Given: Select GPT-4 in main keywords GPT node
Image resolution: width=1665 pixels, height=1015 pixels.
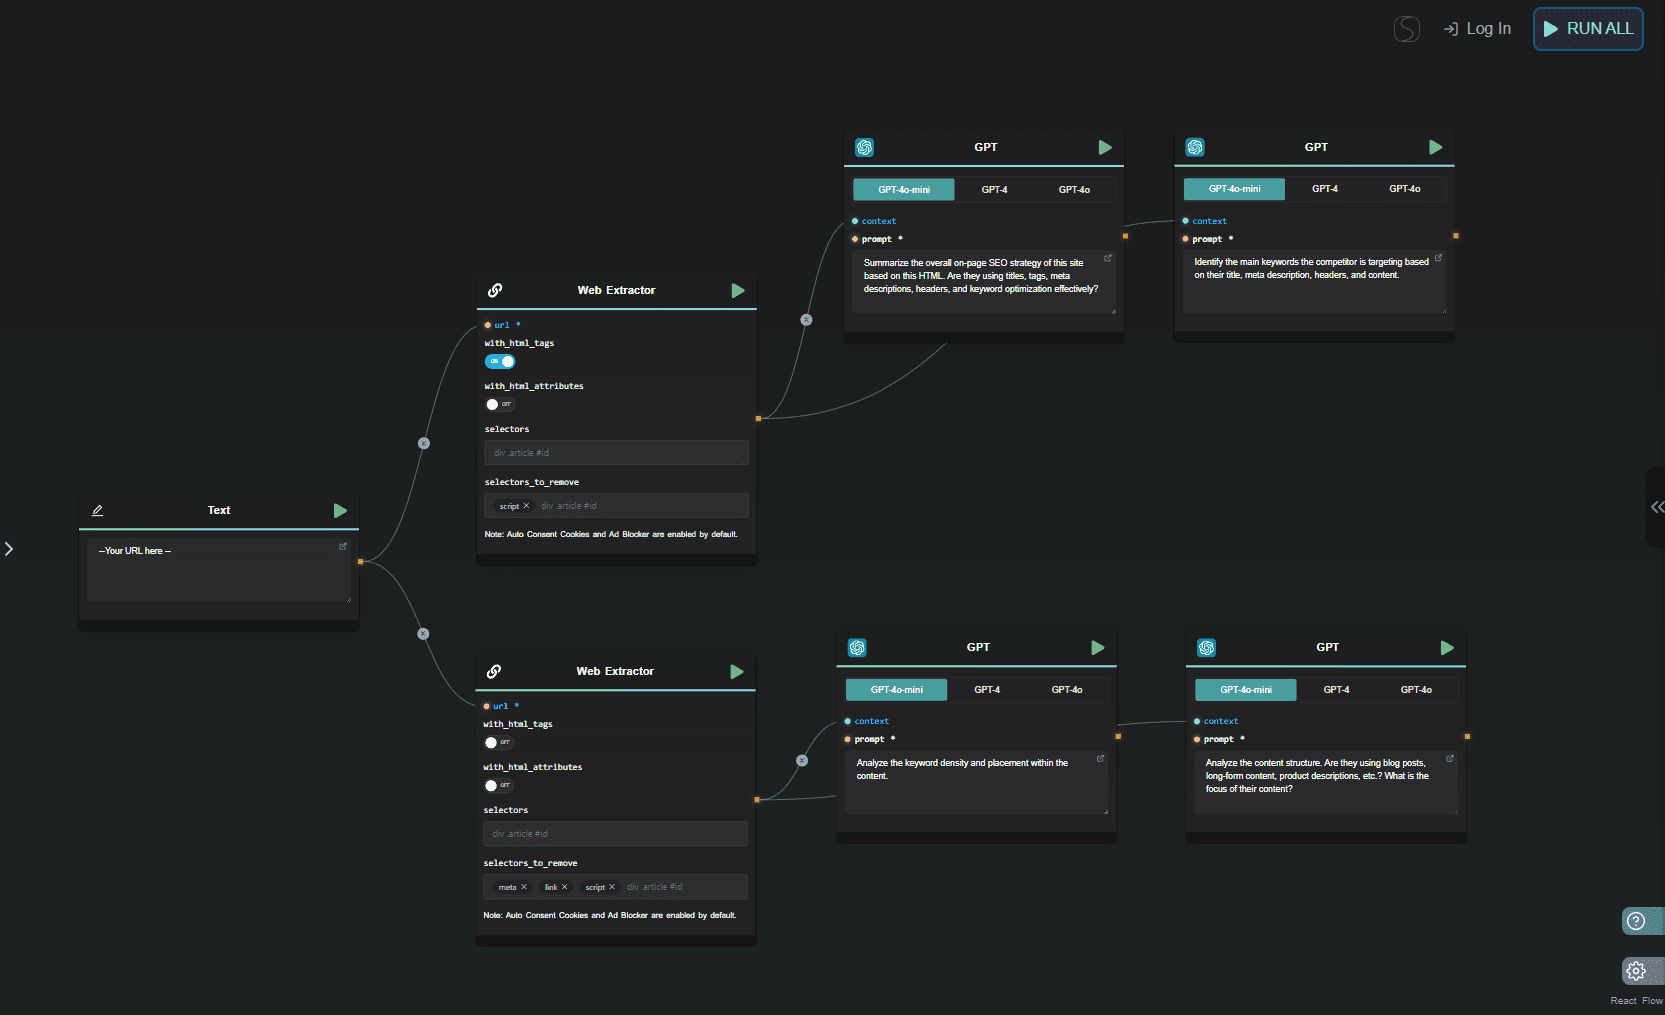Looking at the screenshot, I should click(1325, 189).
